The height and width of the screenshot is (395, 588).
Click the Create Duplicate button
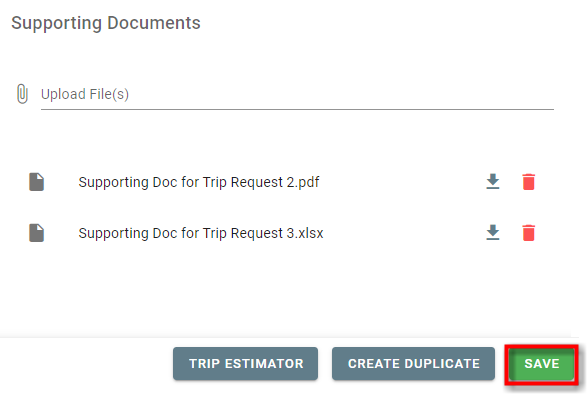[x=413, y=363]
